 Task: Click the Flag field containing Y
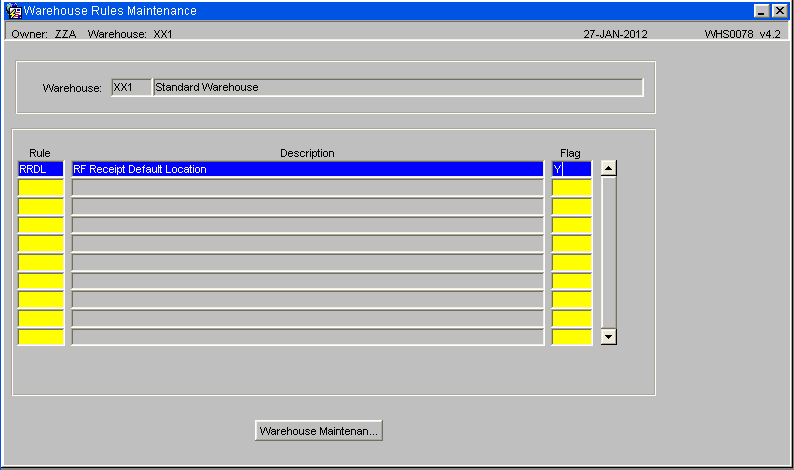[x=571, y=169]
